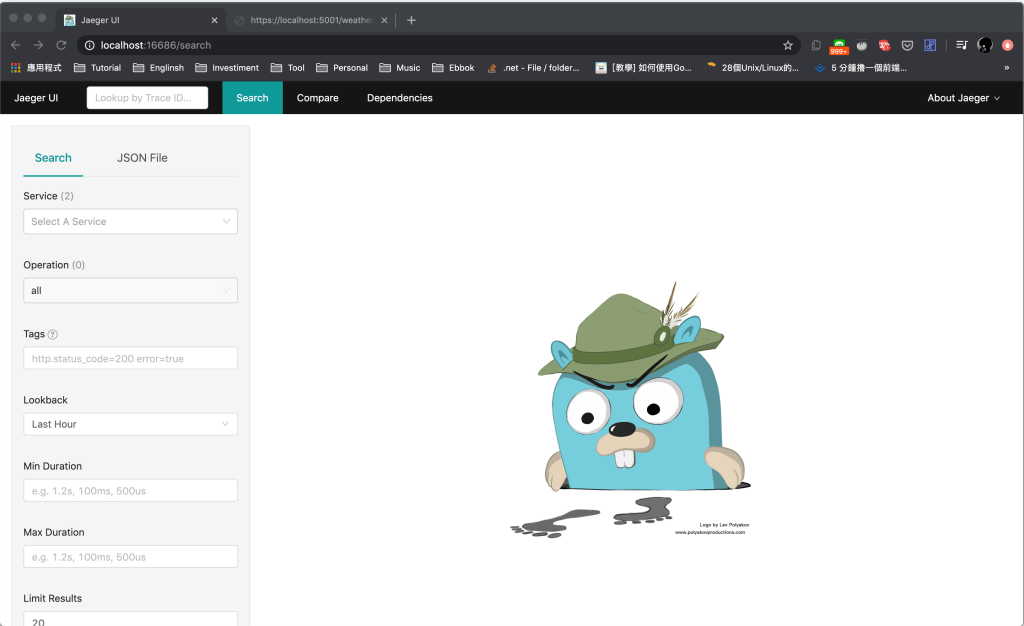
Task: Open the 應用程式 apps bookmark label
Action: [44, 68]
